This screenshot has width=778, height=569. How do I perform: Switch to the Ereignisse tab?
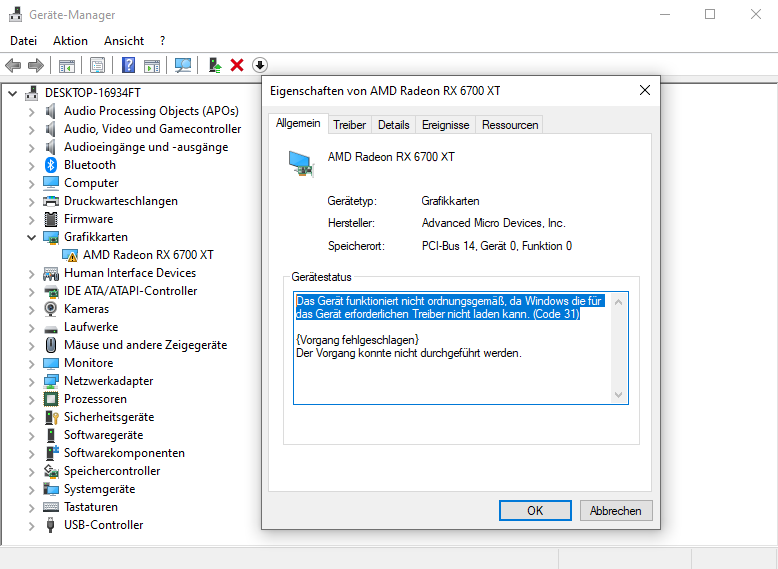point(446,125)
